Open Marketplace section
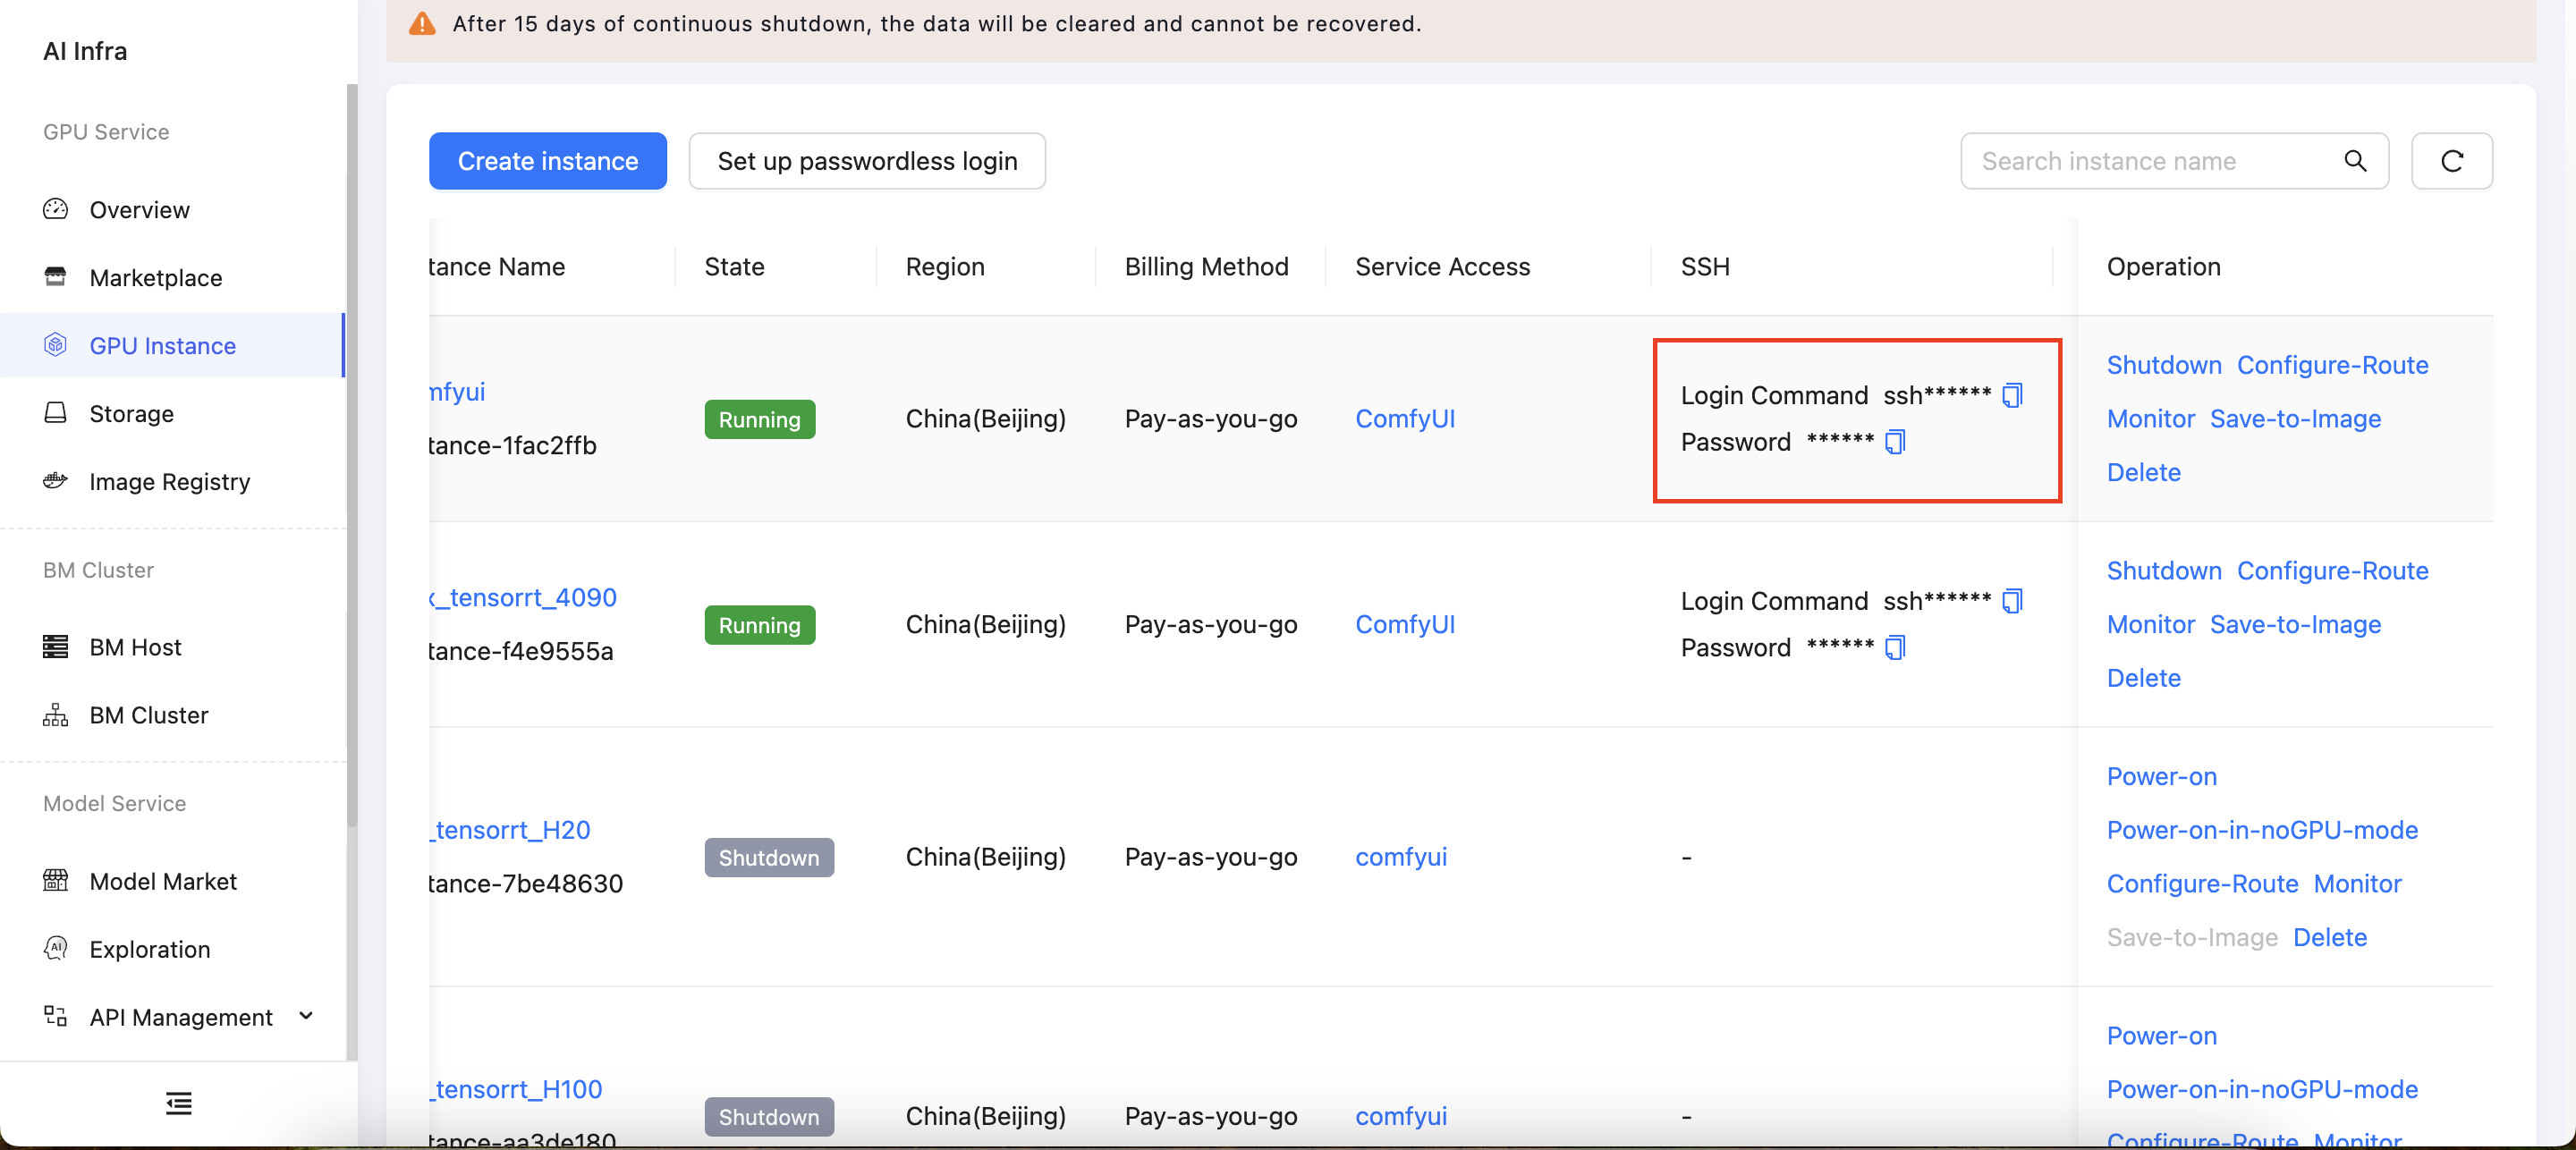This screenshot has width=2576, height=1150. click(x=156, y=278)
